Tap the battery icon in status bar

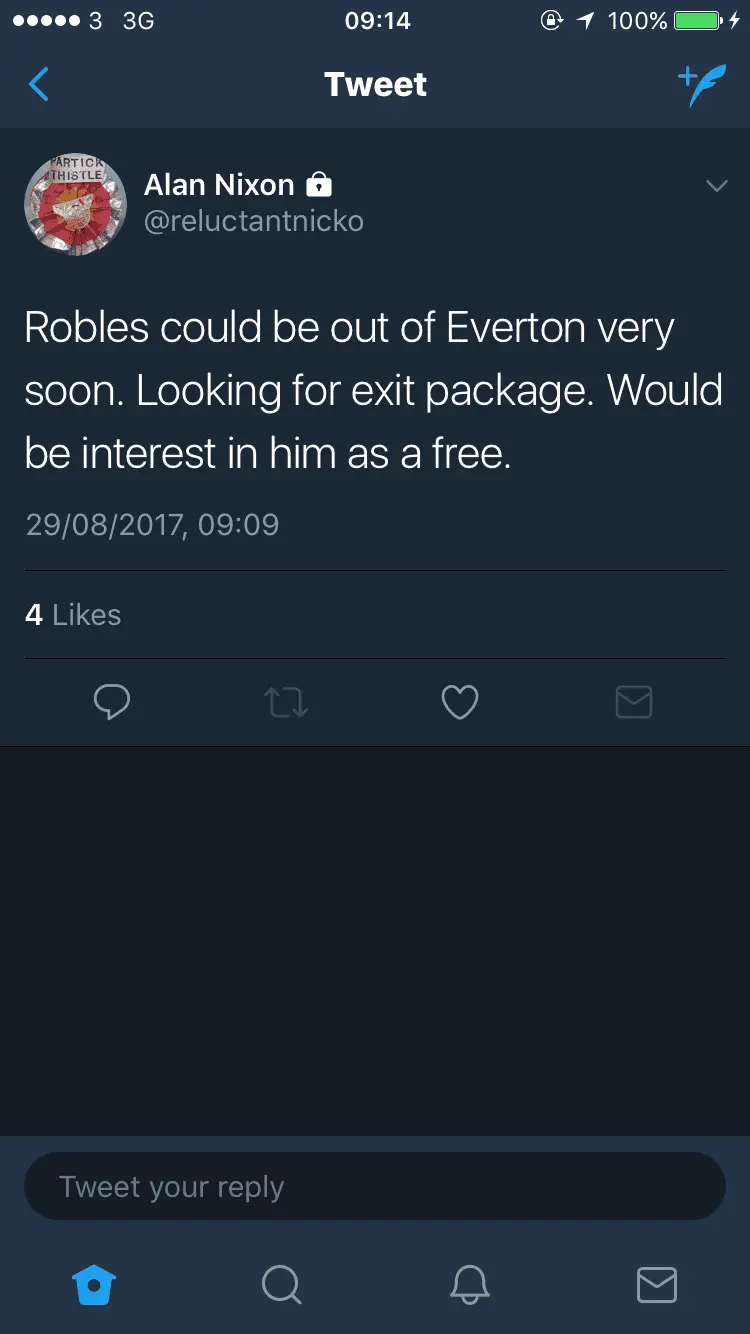point(698,20)
